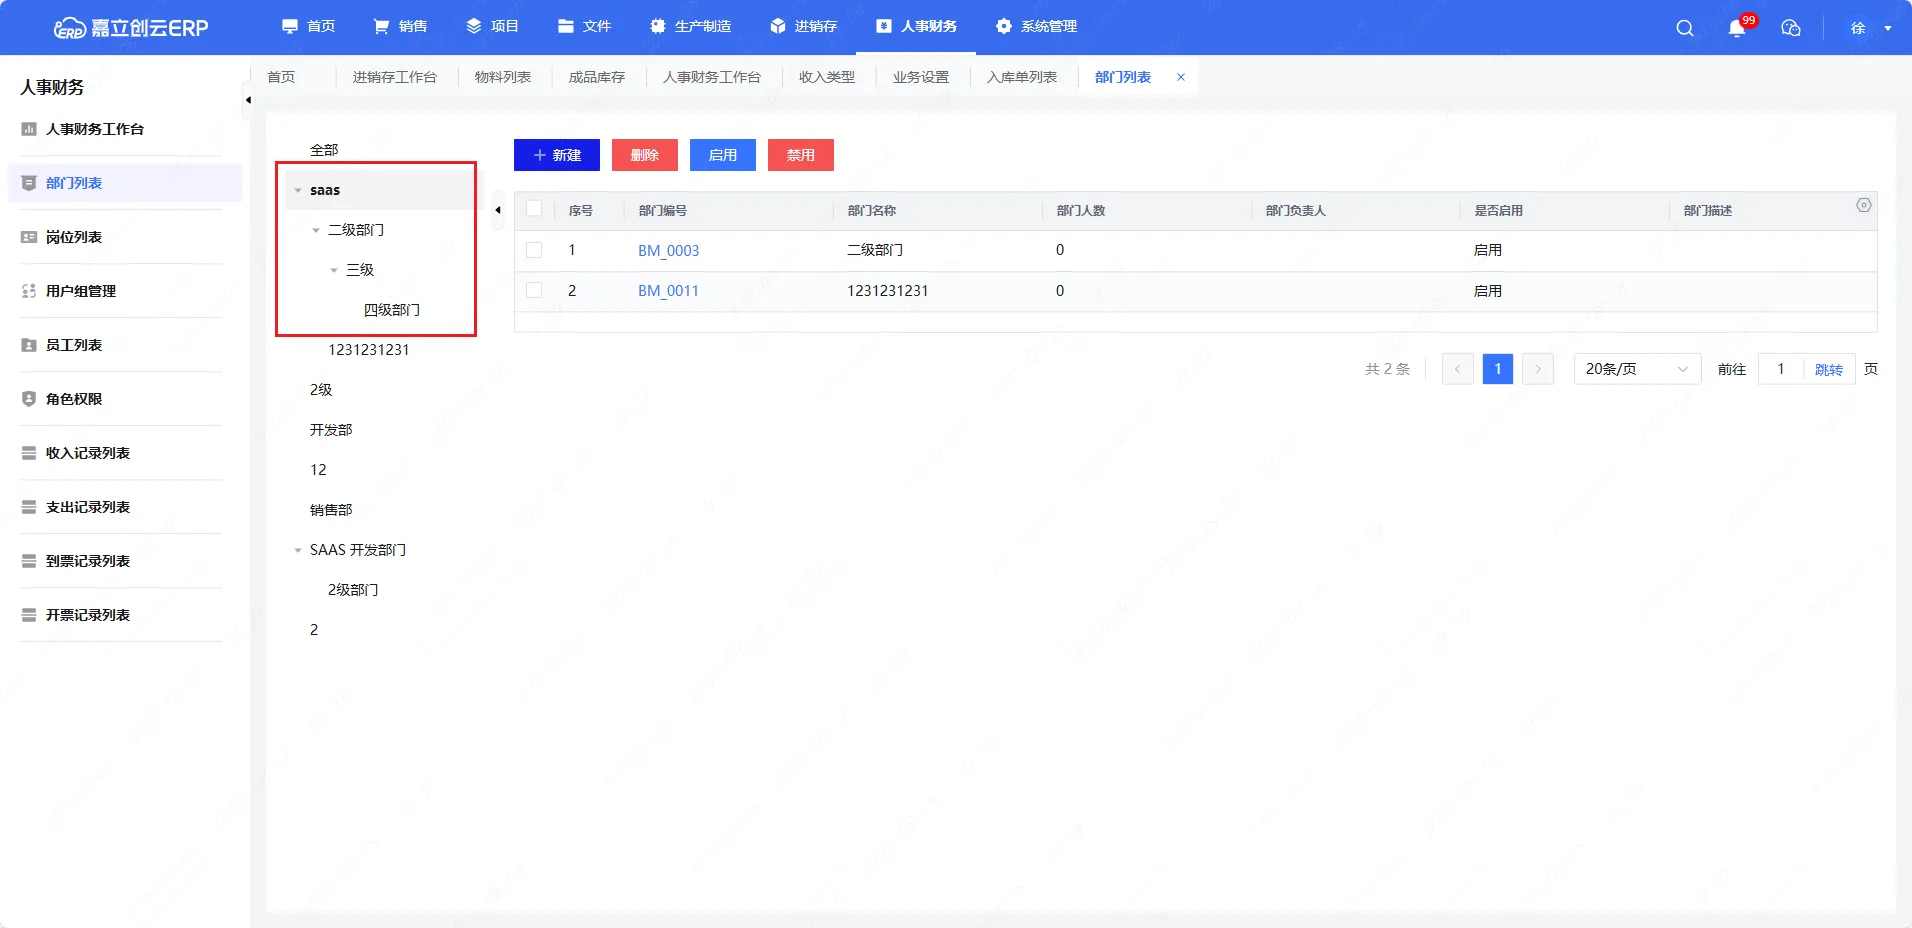The width and height of the screenshot is (1912, 928).
Task: Open the 系统管理 top menu
Action: tap(1036, 27)
